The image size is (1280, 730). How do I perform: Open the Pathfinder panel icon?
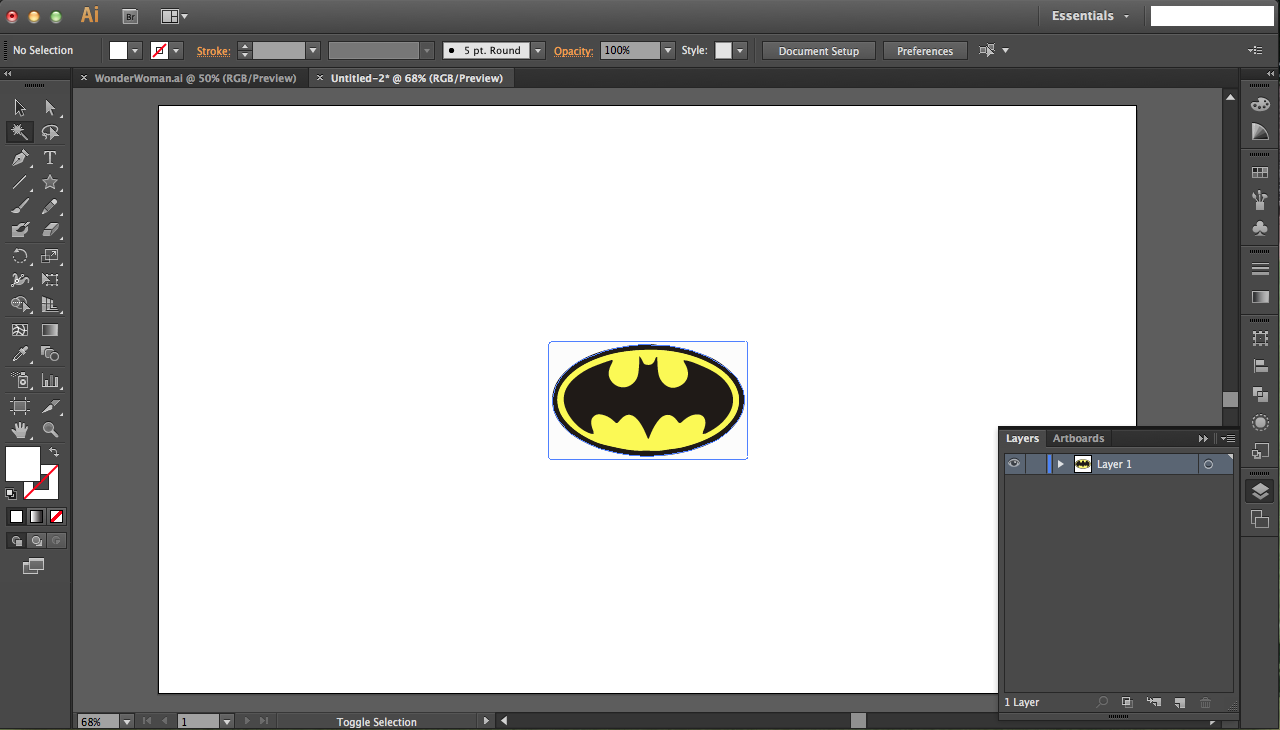click(1260, 395)
